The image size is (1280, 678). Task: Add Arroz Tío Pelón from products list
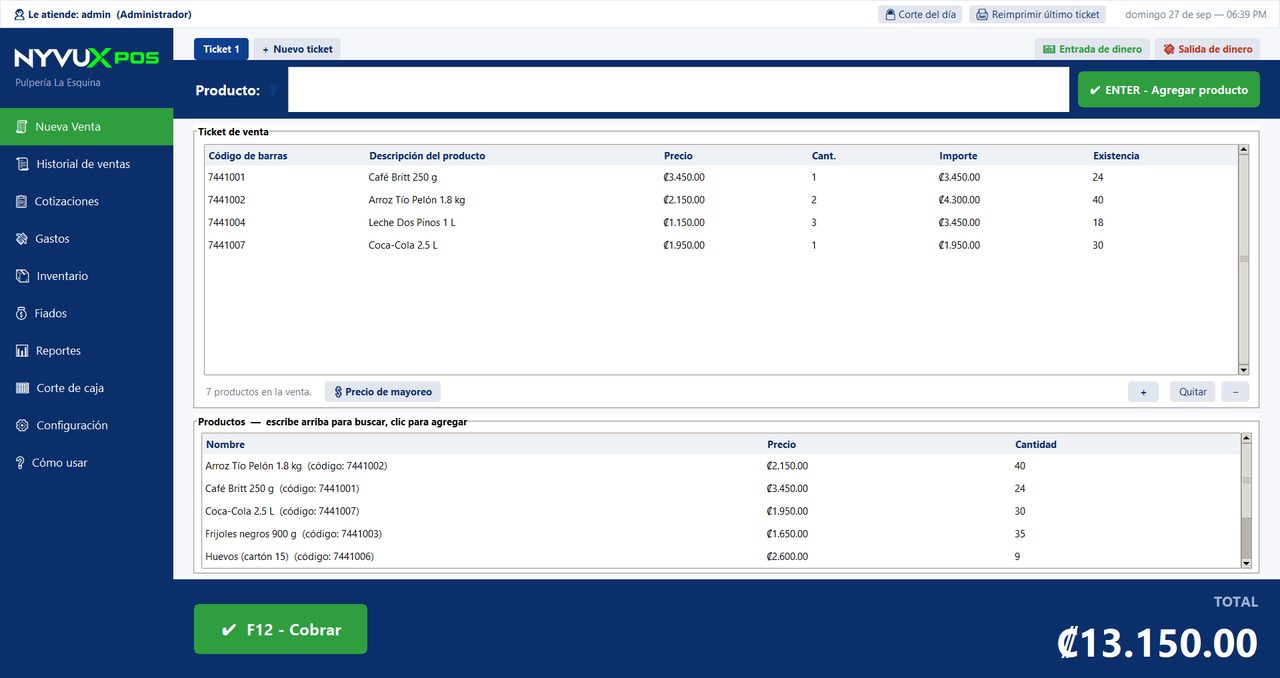721,466
